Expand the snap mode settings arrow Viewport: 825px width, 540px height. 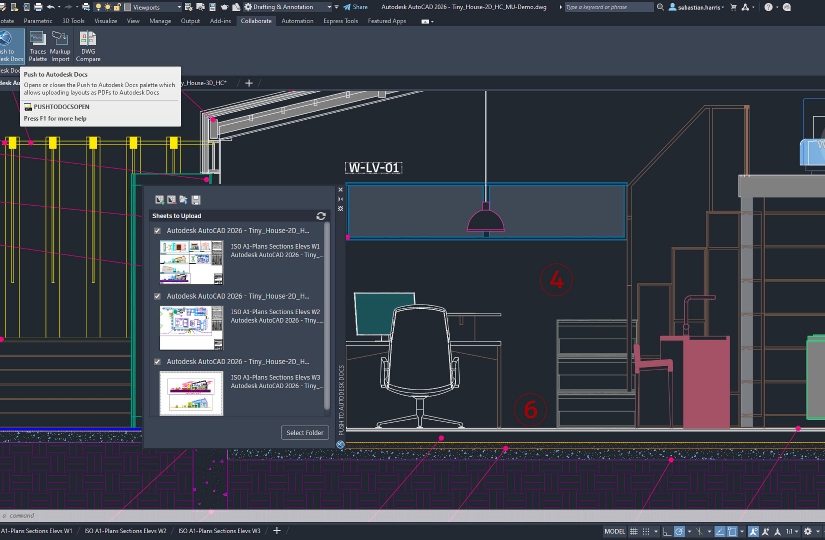point(656,532)
